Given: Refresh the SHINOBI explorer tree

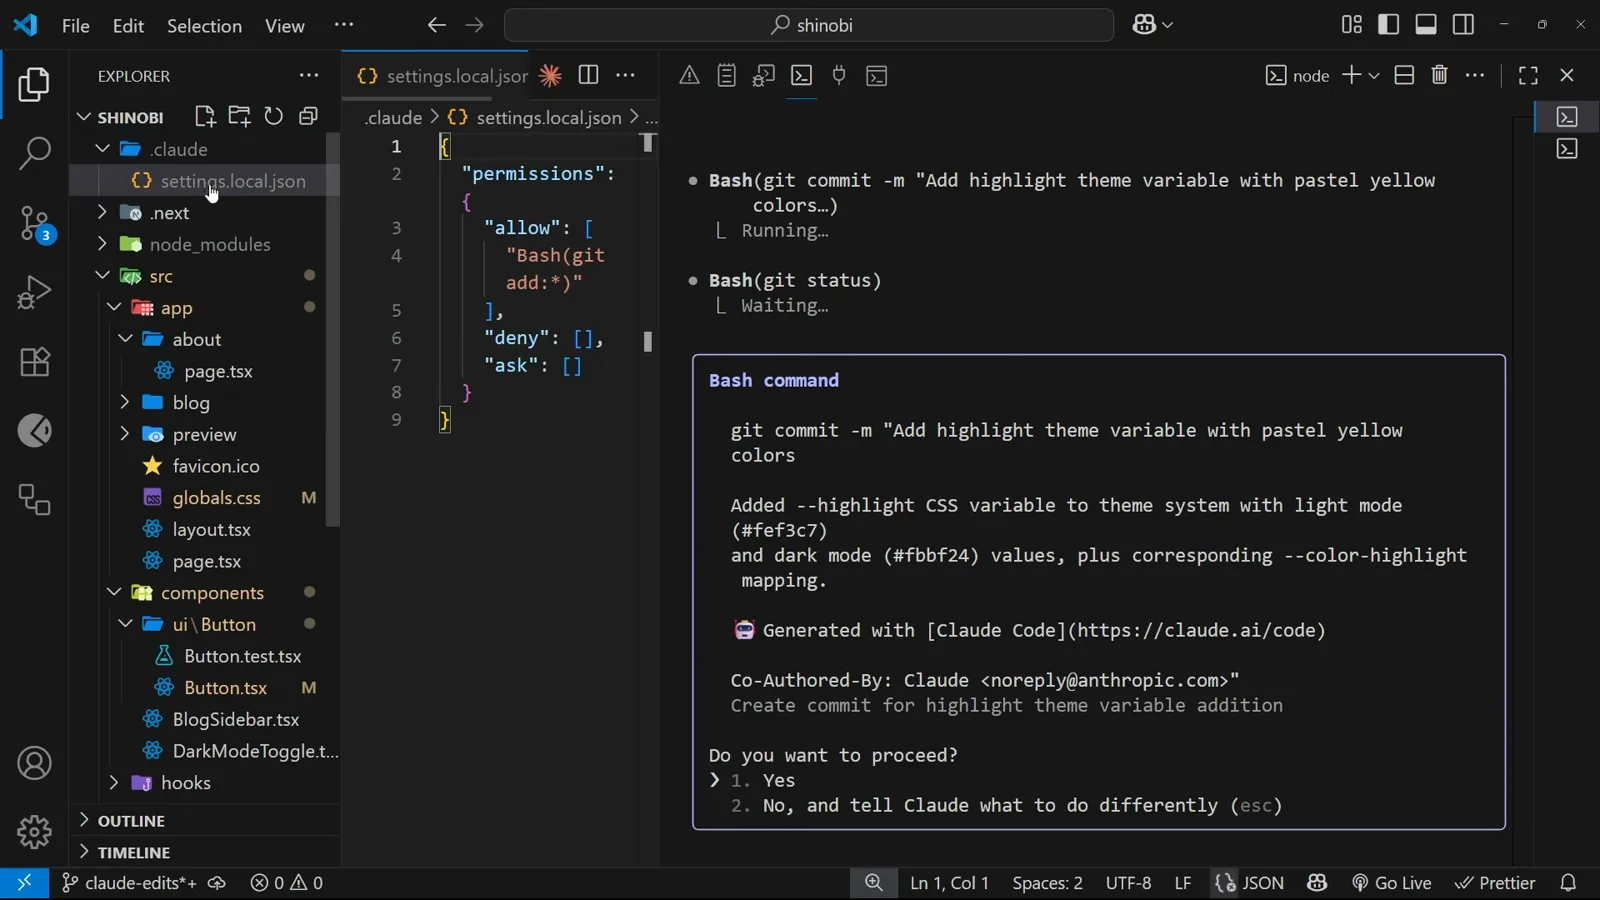Looking at the screenshot, I should 274,116.
